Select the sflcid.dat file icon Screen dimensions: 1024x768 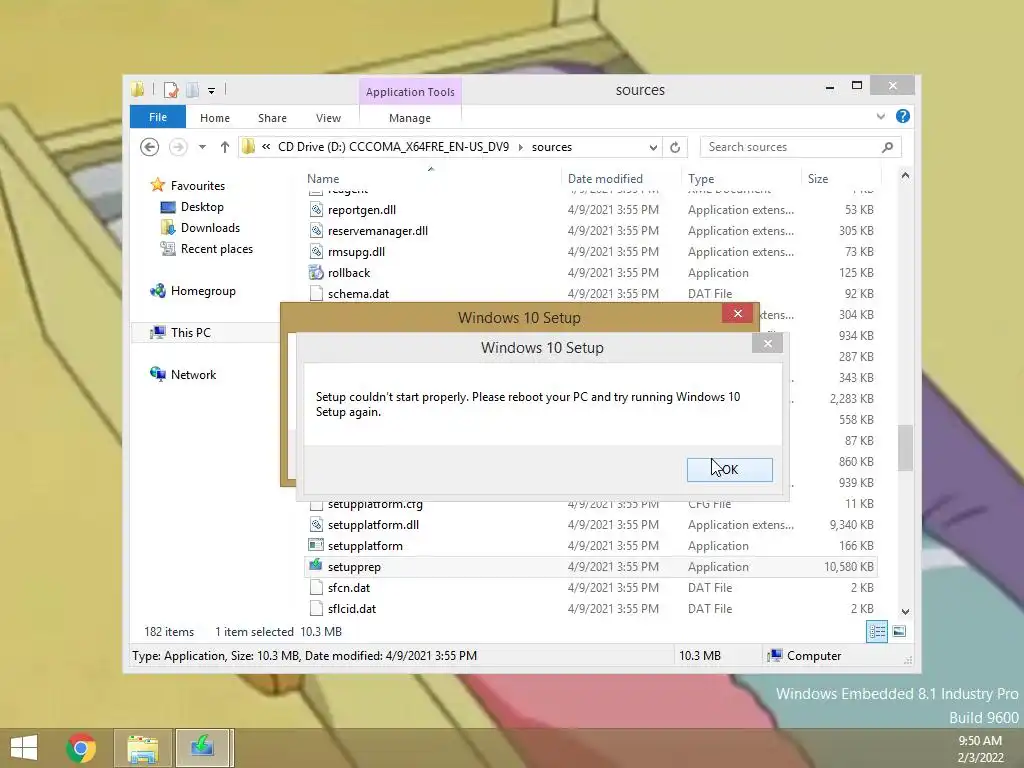point(316,609)
